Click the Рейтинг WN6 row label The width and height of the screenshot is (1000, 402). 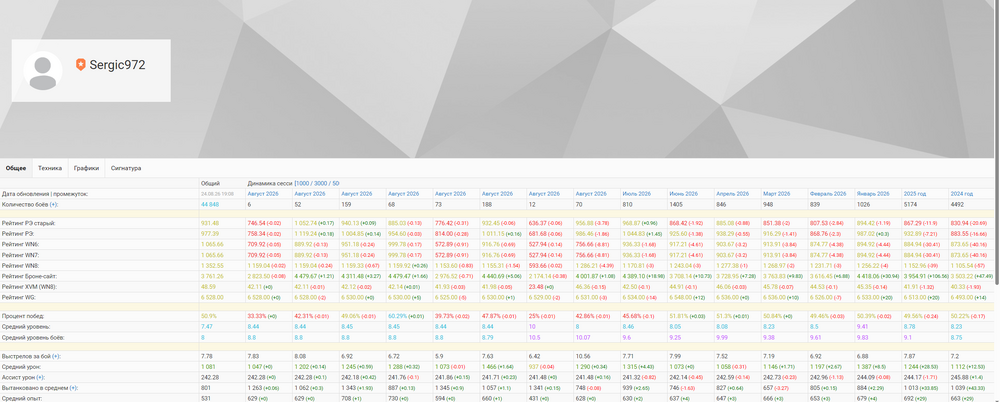(20, 244)
